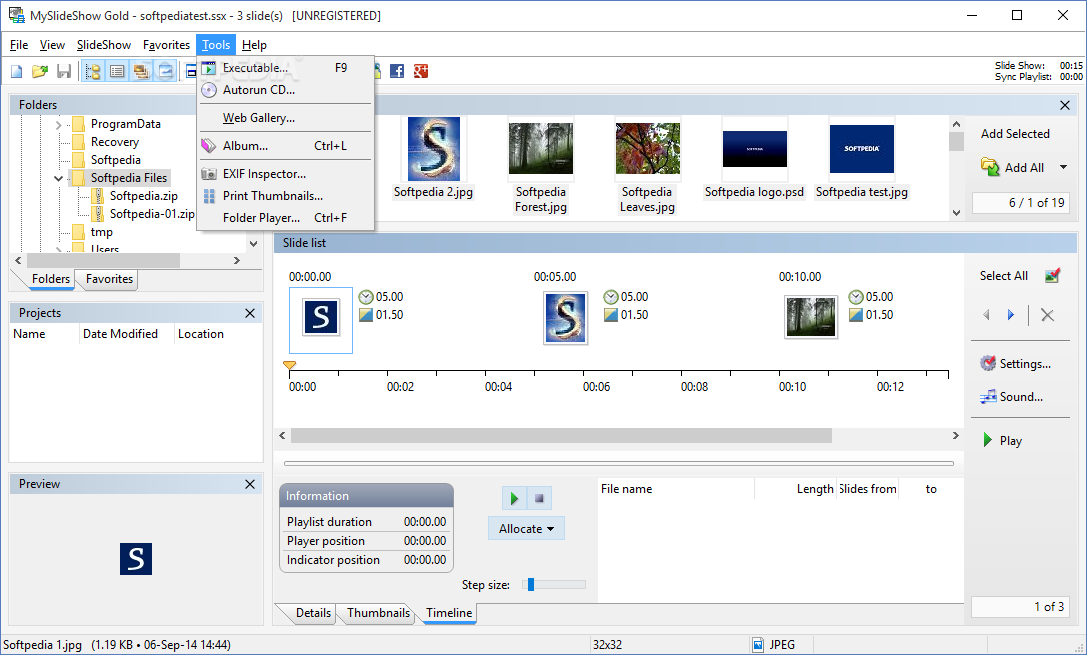
Task: Switch to the Details tab
Action: coord(313,613)
